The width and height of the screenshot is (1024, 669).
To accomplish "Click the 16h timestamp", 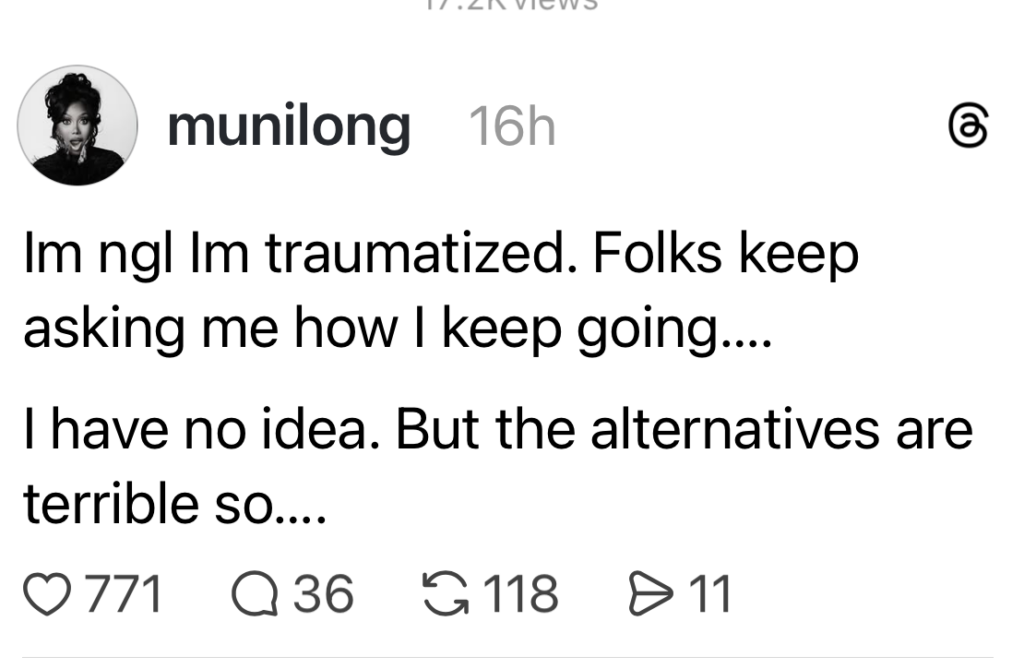I will pyautogui.click(x=511, y=128).
